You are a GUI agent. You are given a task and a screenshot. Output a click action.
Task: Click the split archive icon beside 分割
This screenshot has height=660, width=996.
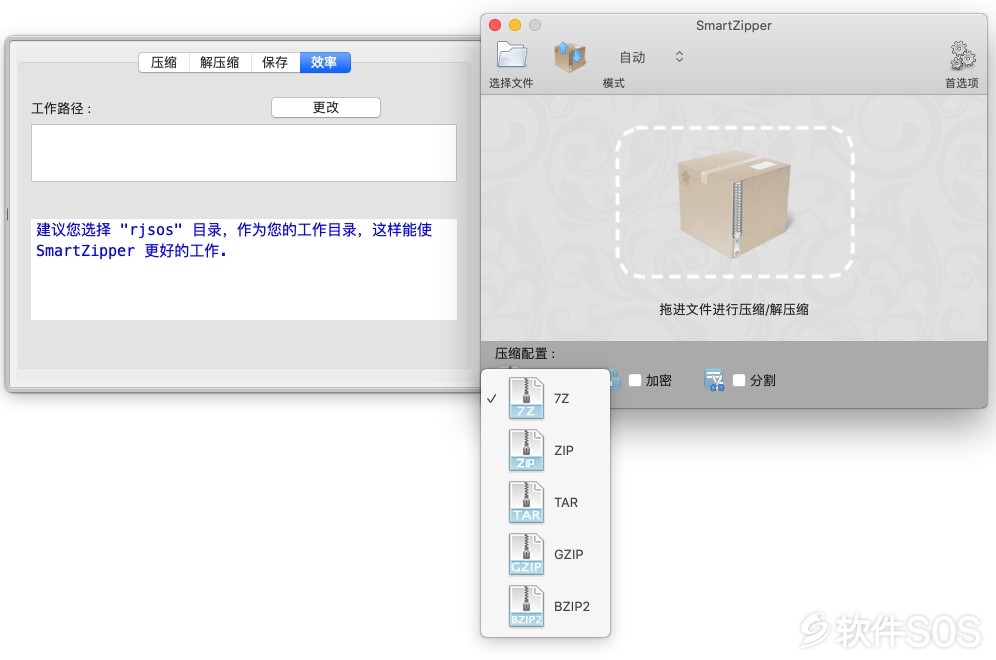click(x=715, y=380)
